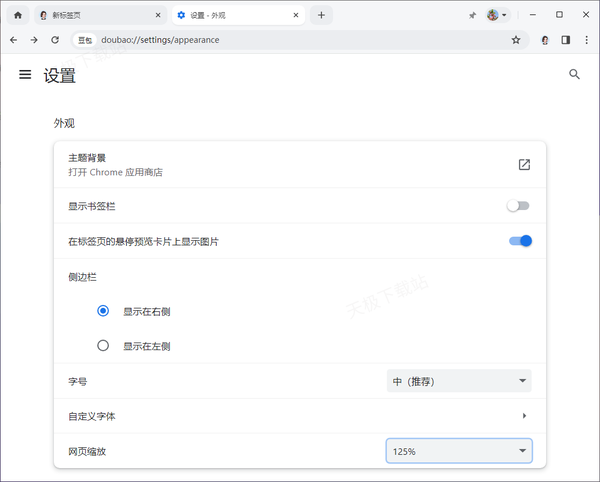Select the 显示在右侧 radio button
This screenshot has width=600, height=482.
coord(103,311)
